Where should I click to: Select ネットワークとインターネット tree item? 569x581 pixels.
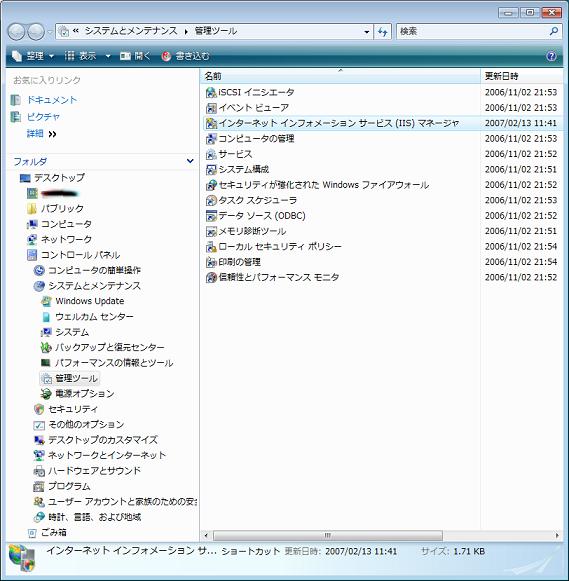pos(107,456)
